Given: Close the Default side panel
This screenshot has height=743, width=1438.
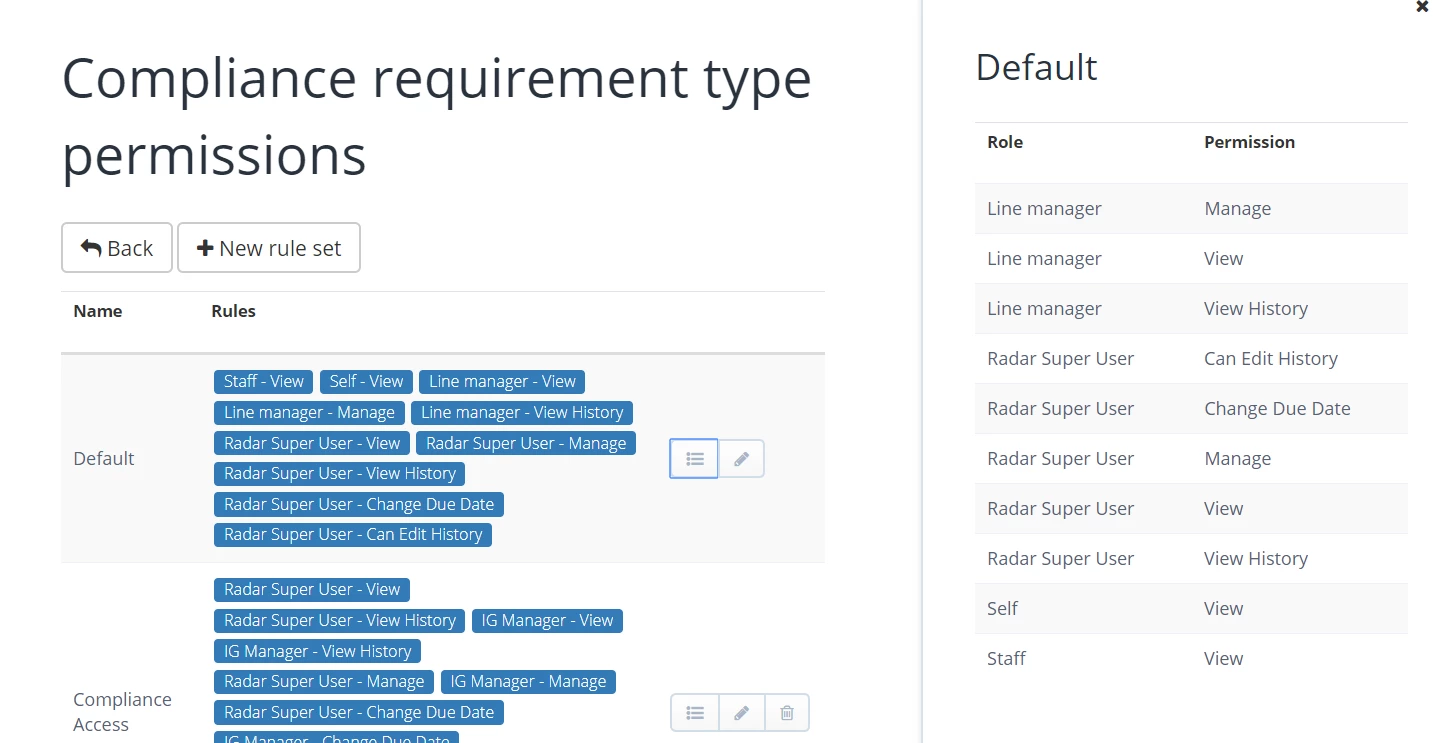Looking at the screenshot, I should point(1422,6).
